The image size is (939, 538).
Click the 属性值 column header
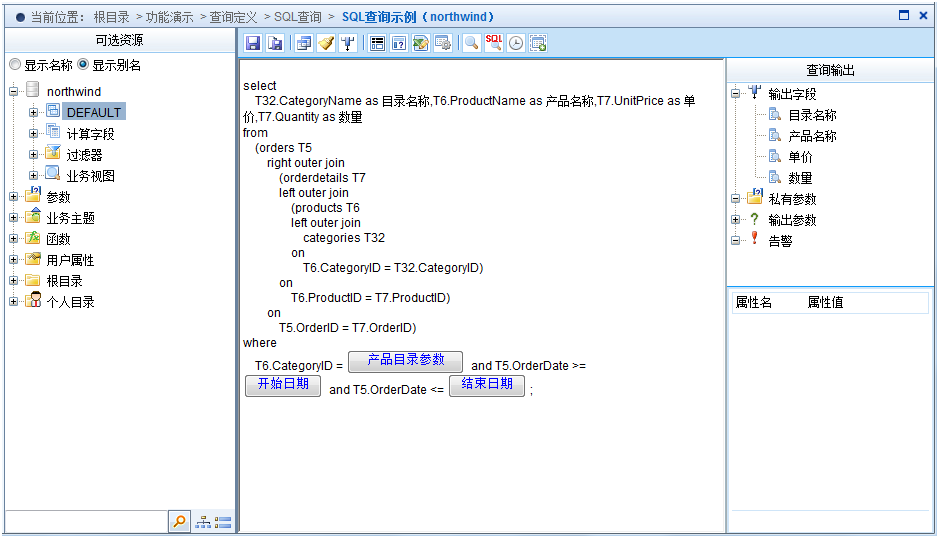825,303
